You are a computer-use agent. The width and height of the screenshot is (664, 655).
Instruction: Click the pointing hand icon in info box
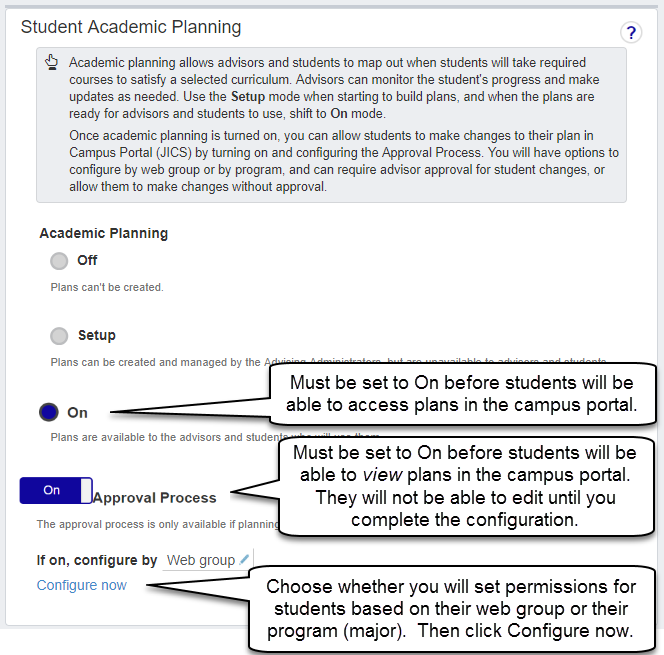tap(52, 64)
